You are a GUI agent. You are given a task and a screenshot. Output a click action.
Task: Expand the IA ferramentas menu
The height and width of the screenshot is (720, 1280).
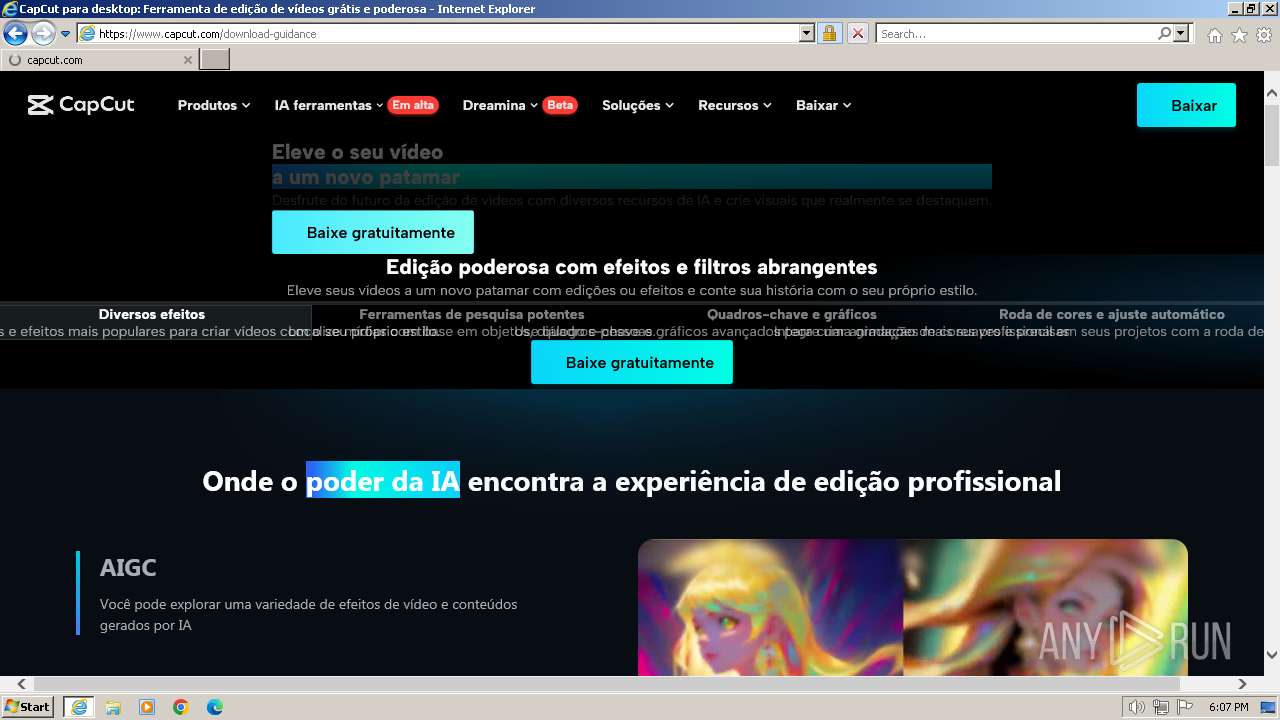(x=329, y=105)
